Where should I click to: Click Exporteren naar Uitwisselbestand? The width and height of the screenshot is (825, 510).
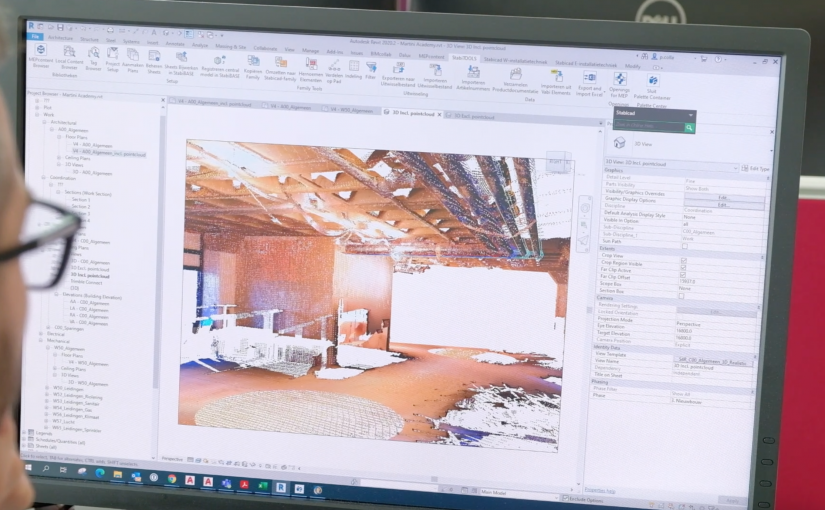[398, 75]
